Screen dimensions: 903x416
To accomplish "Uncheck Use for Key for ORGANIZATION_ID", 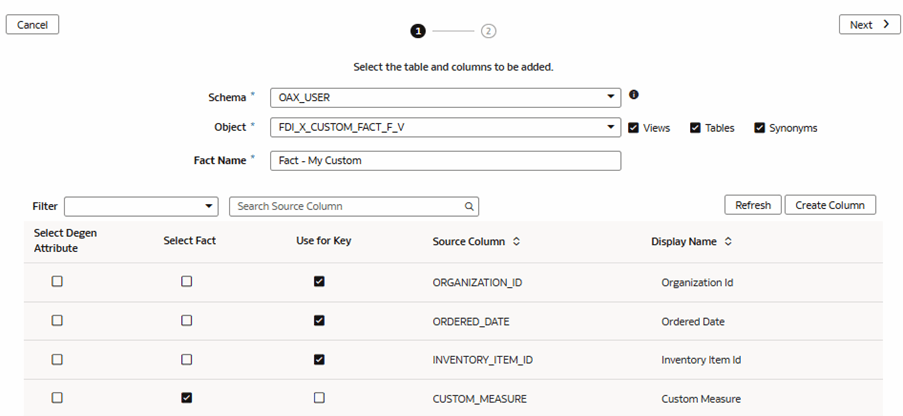I will point(319,282).
